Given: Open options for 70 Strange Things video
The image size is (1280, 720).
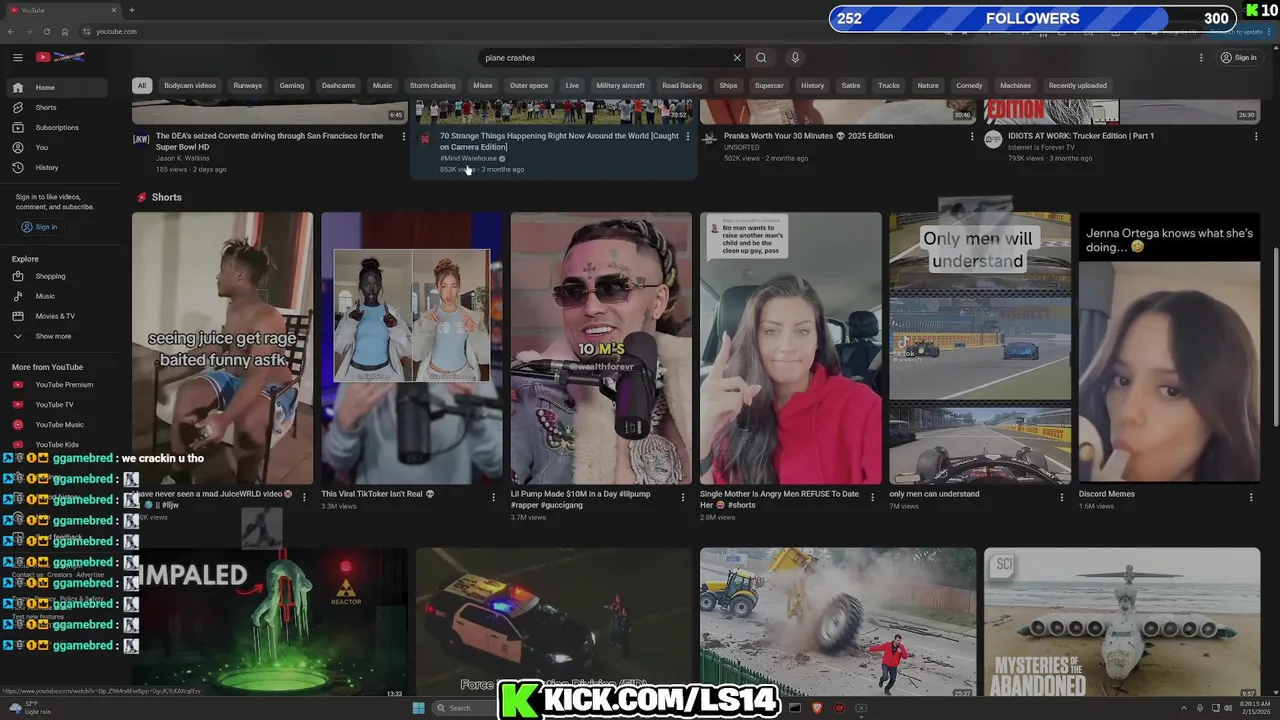Looking at the screenshot, I should pos(687,136).
